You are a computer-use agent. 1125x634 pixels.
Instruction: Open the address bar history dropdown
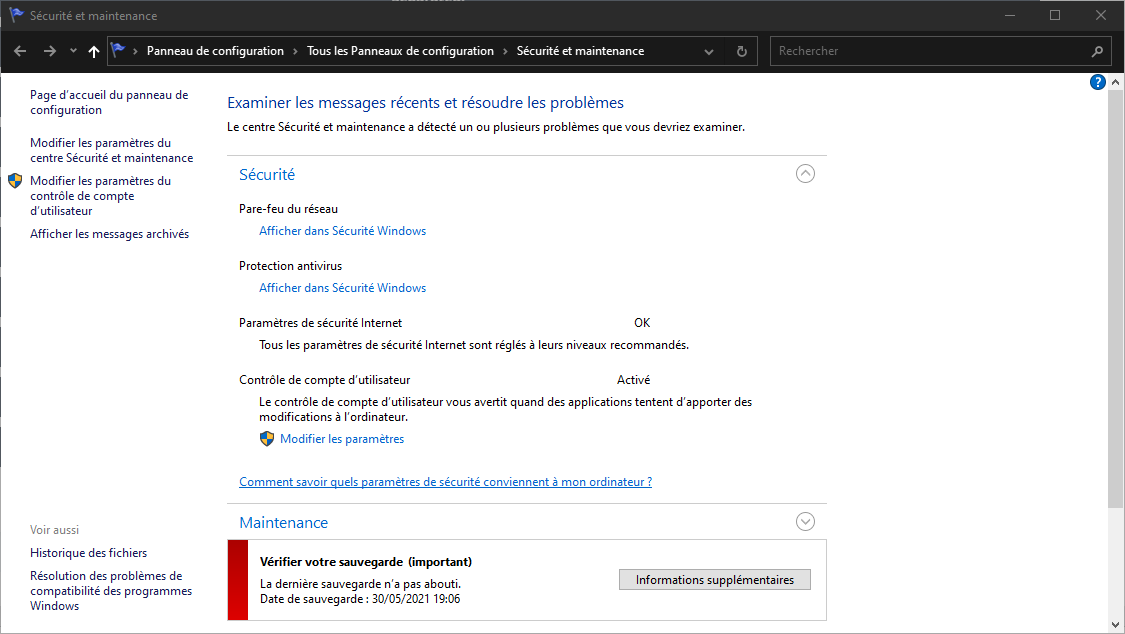pos(709,51)
